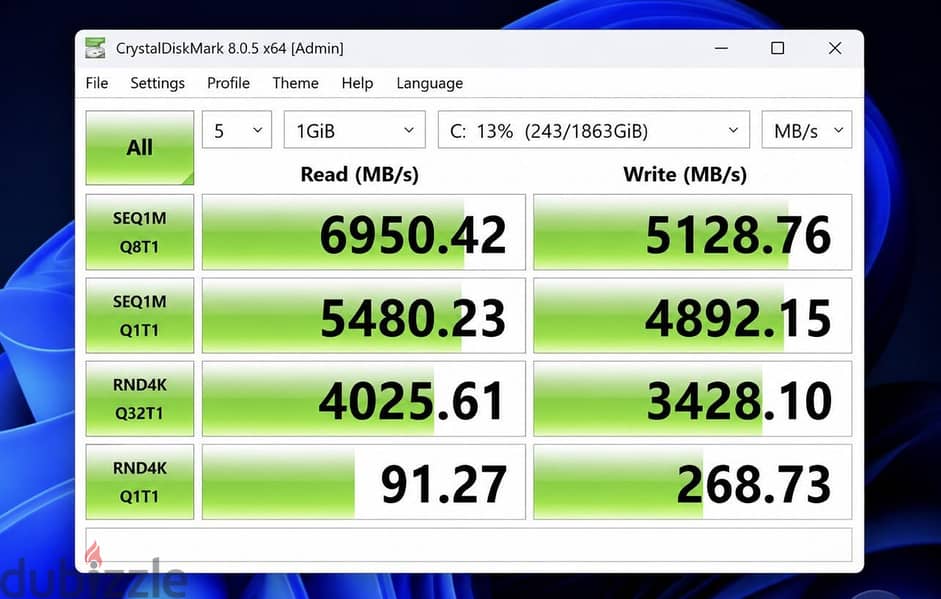
Task: Click the Read (MB/s) column header
Action: pyautogui.click(x=359, y=175)
